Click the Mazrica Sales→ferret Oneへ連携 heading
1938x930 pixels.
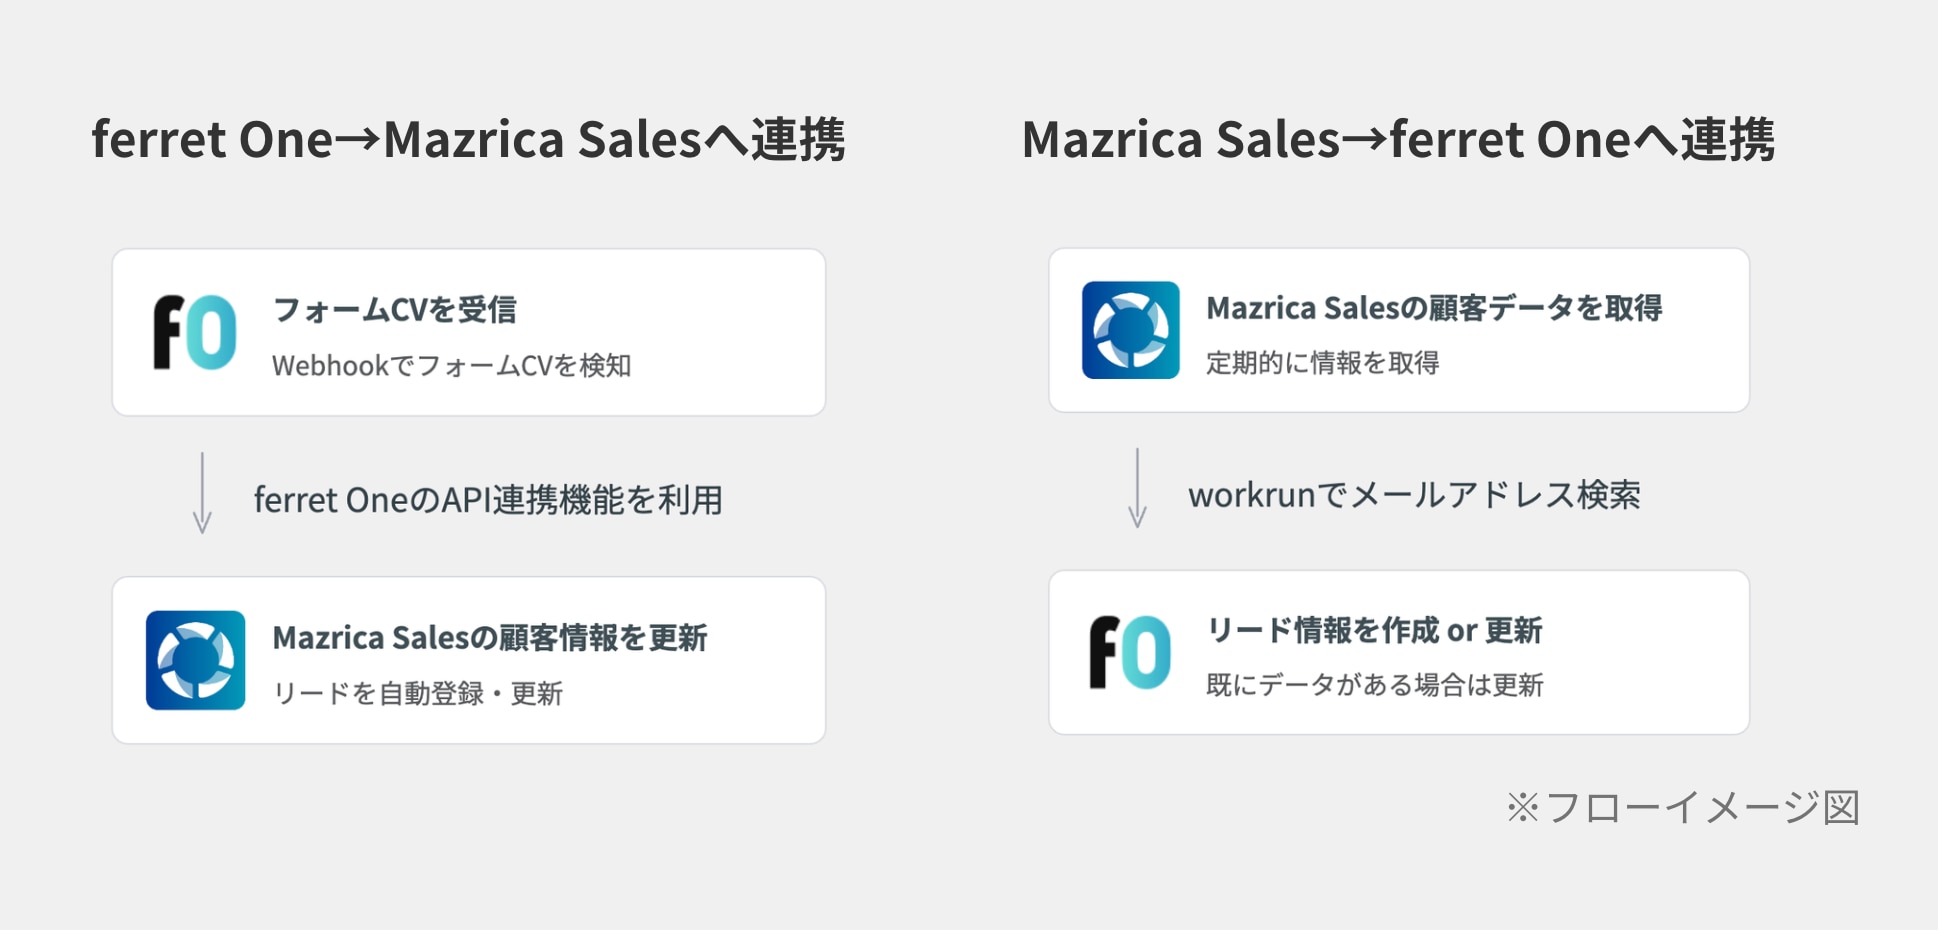click(1398, 139)
